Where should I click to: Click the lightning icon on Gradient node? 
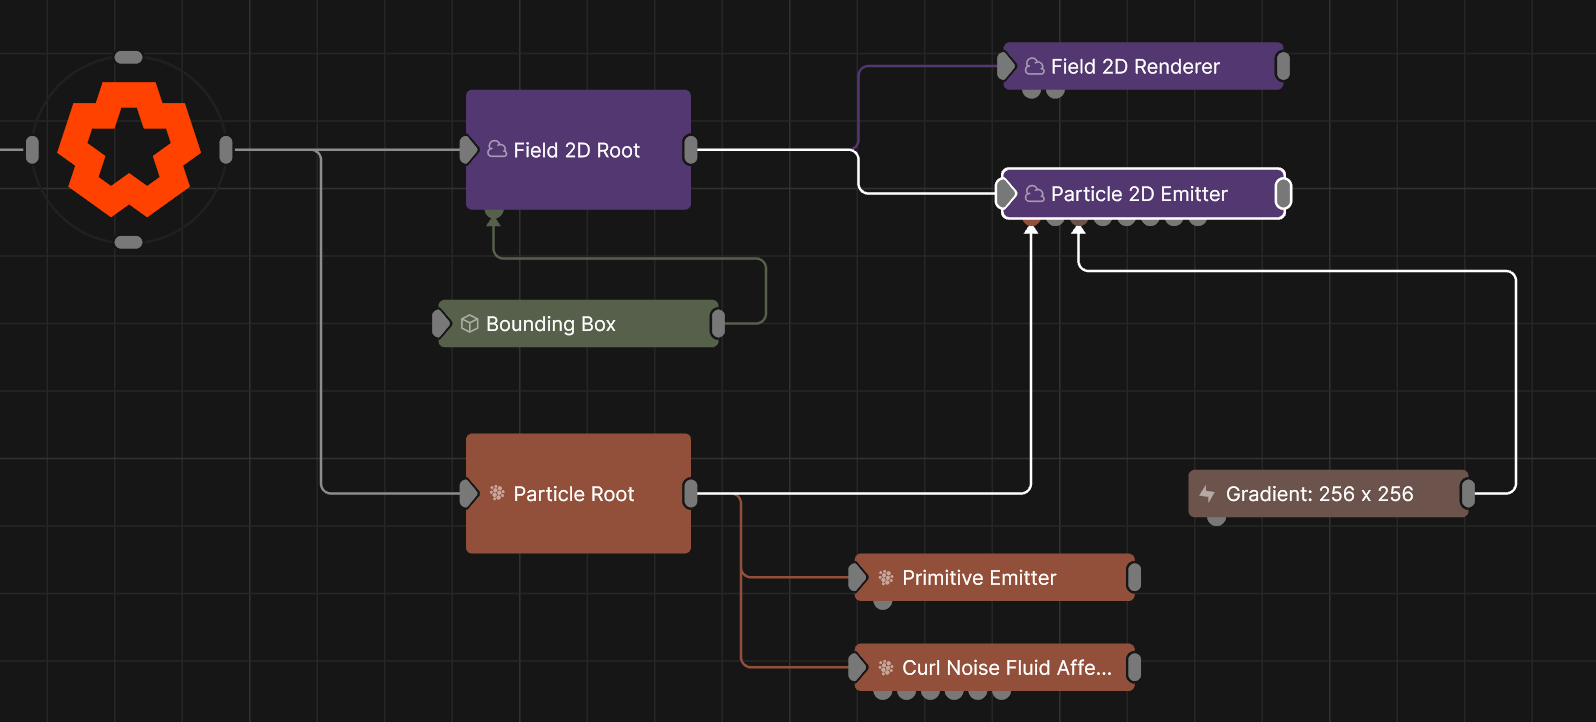point(1207,493)
